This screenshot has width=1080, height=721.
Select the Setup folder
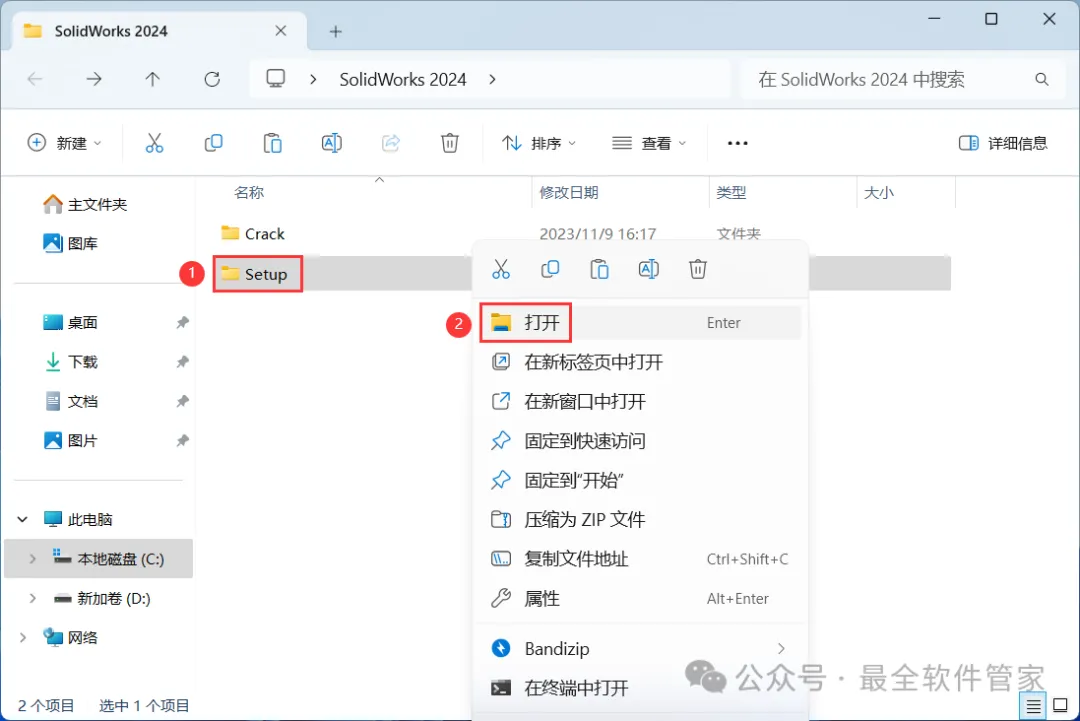click(258, 274)
